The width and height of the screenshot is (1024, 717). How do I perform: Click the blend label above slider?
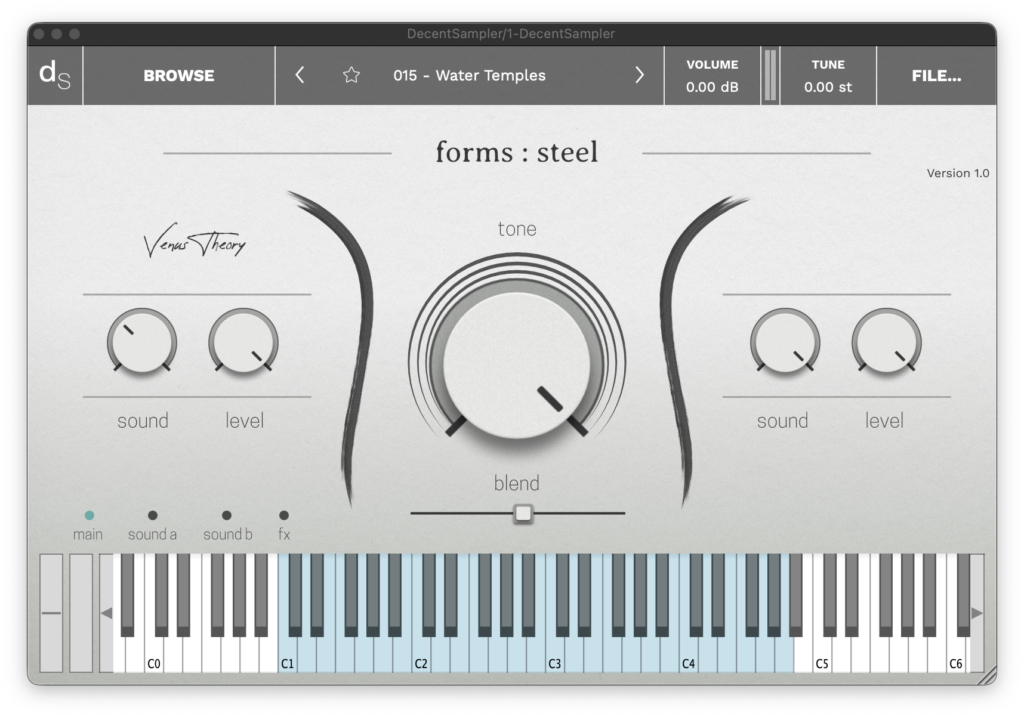(517, 483)
